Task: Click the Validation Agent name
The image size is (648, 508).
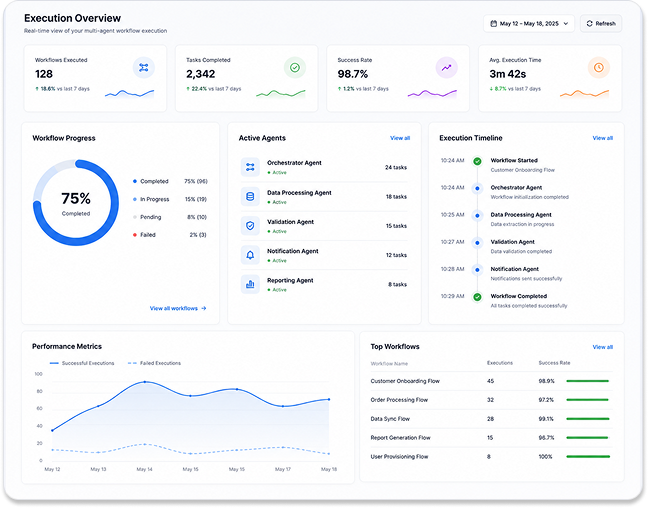Action: [x=291, y=222]
